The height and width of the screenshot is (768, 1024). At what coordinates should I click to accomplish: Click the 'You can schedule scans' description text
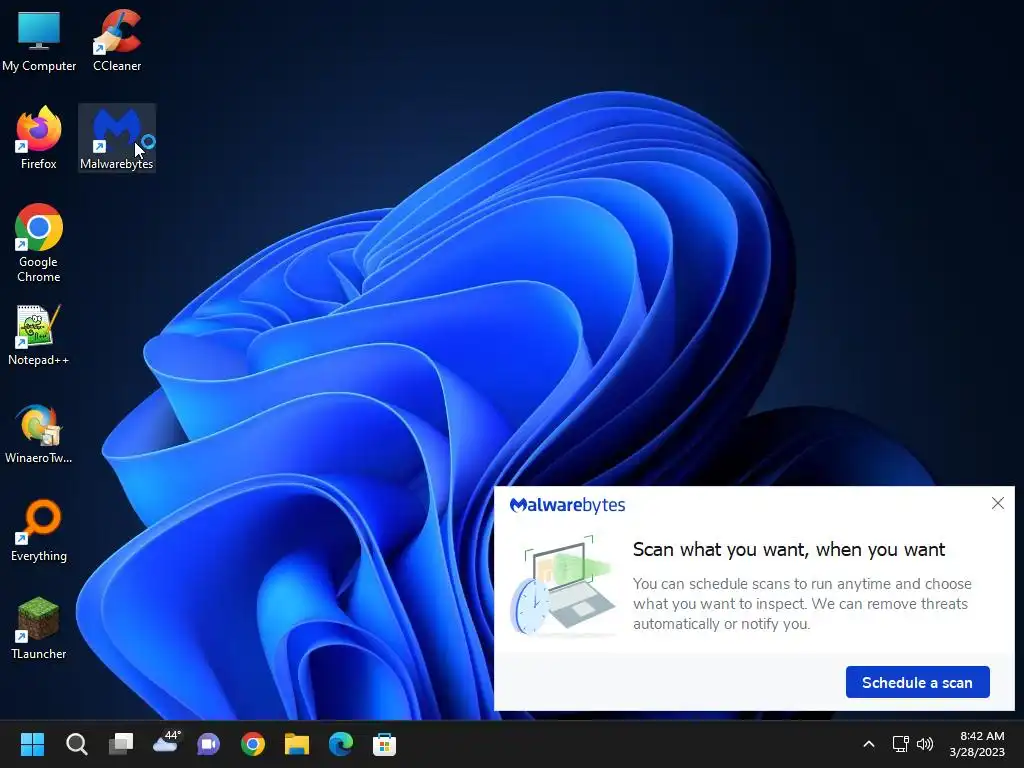click(803, 603)
